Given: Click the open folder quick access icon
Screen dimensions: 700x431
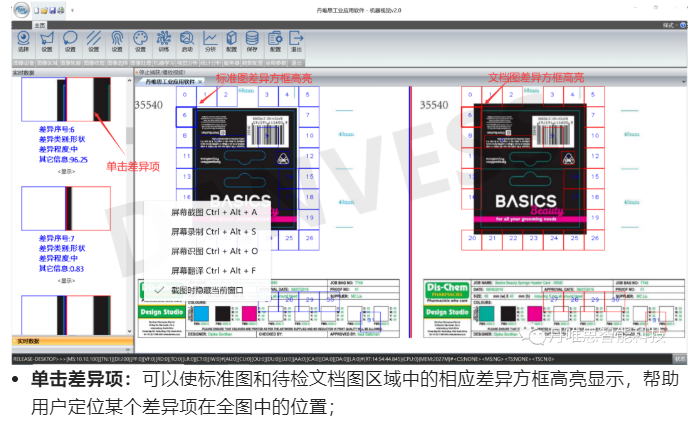Looking at the screenshot, I should point(44,10).
